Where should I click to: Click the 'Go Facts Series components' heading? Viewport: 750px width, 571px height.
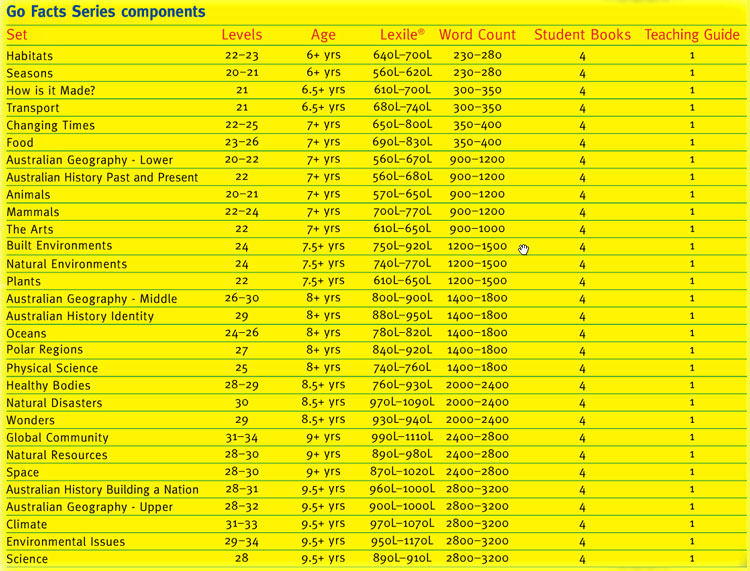106,11
